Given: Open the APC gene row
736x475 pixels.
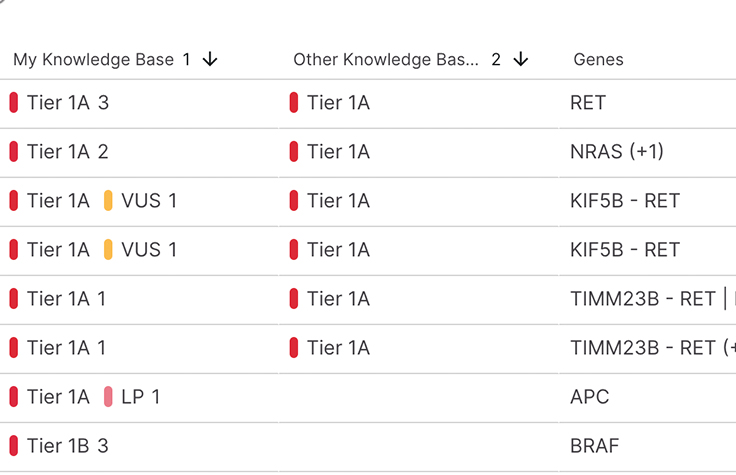Looking at the screenshot, I should (x=589, y=397).
